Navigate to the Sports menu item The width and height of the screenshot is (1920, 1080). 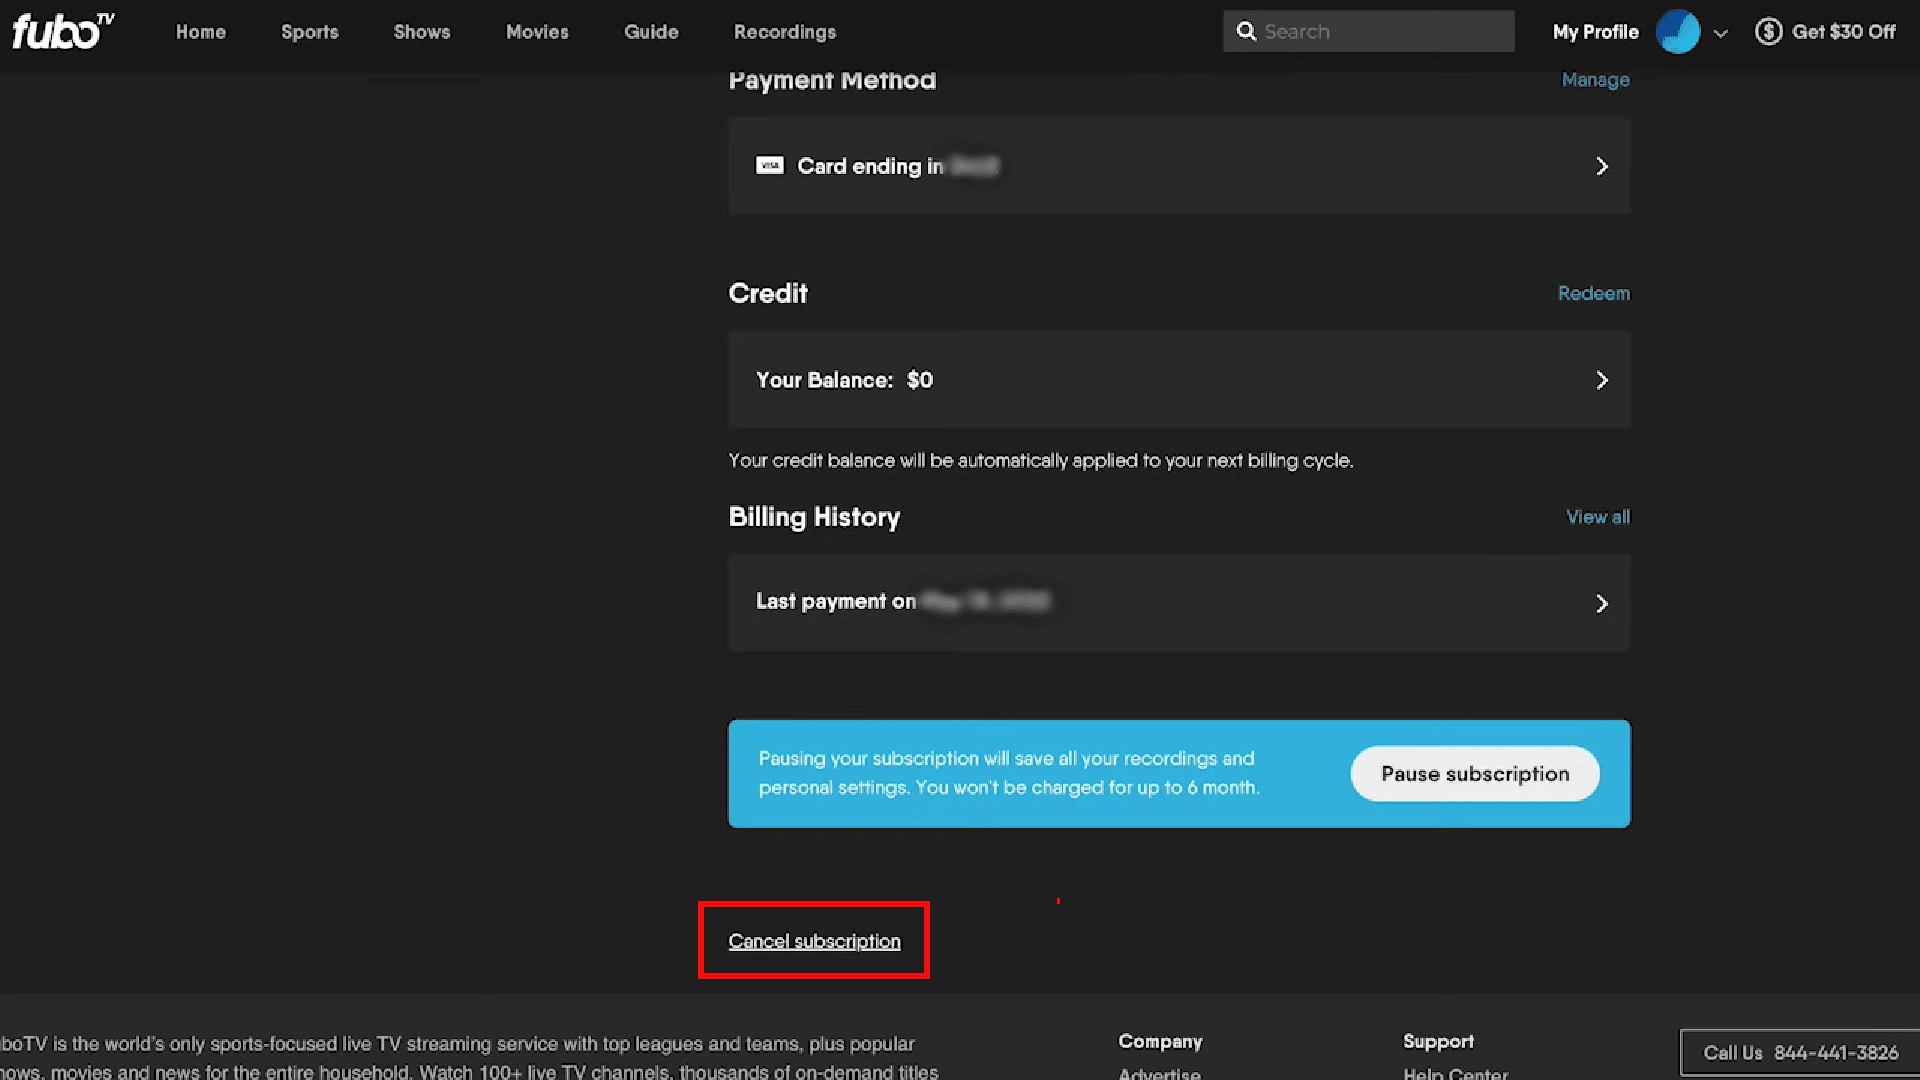pyautogui.click(x=309, y=32)
